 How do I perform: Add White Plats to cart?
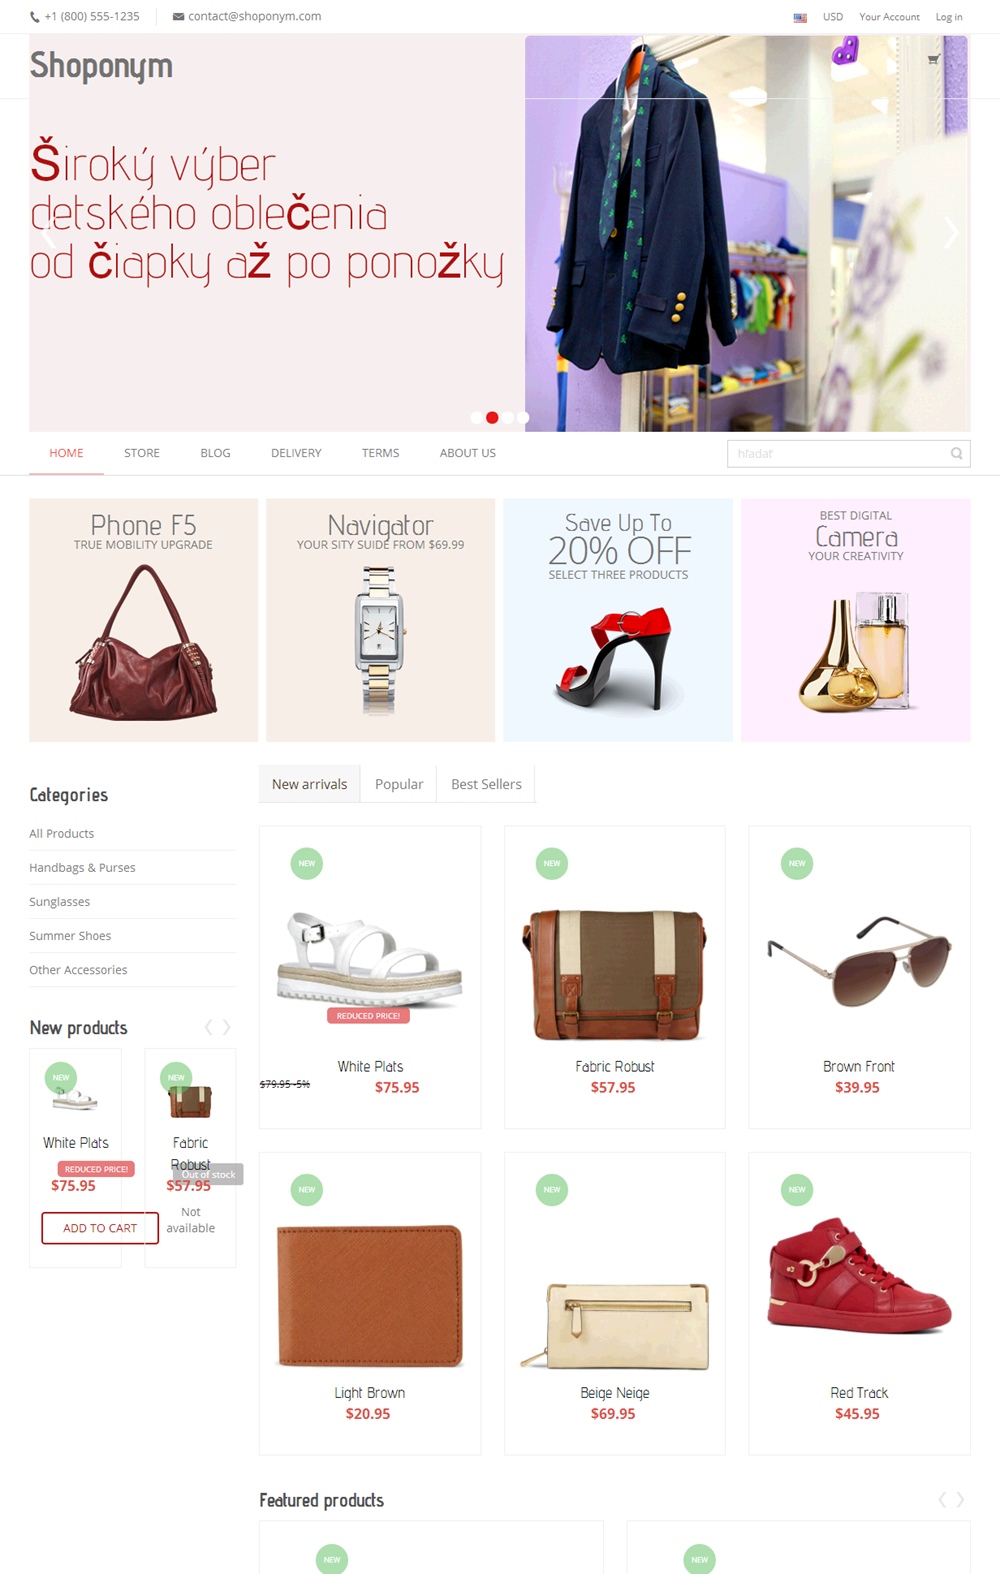click(x=100, y=1228)
